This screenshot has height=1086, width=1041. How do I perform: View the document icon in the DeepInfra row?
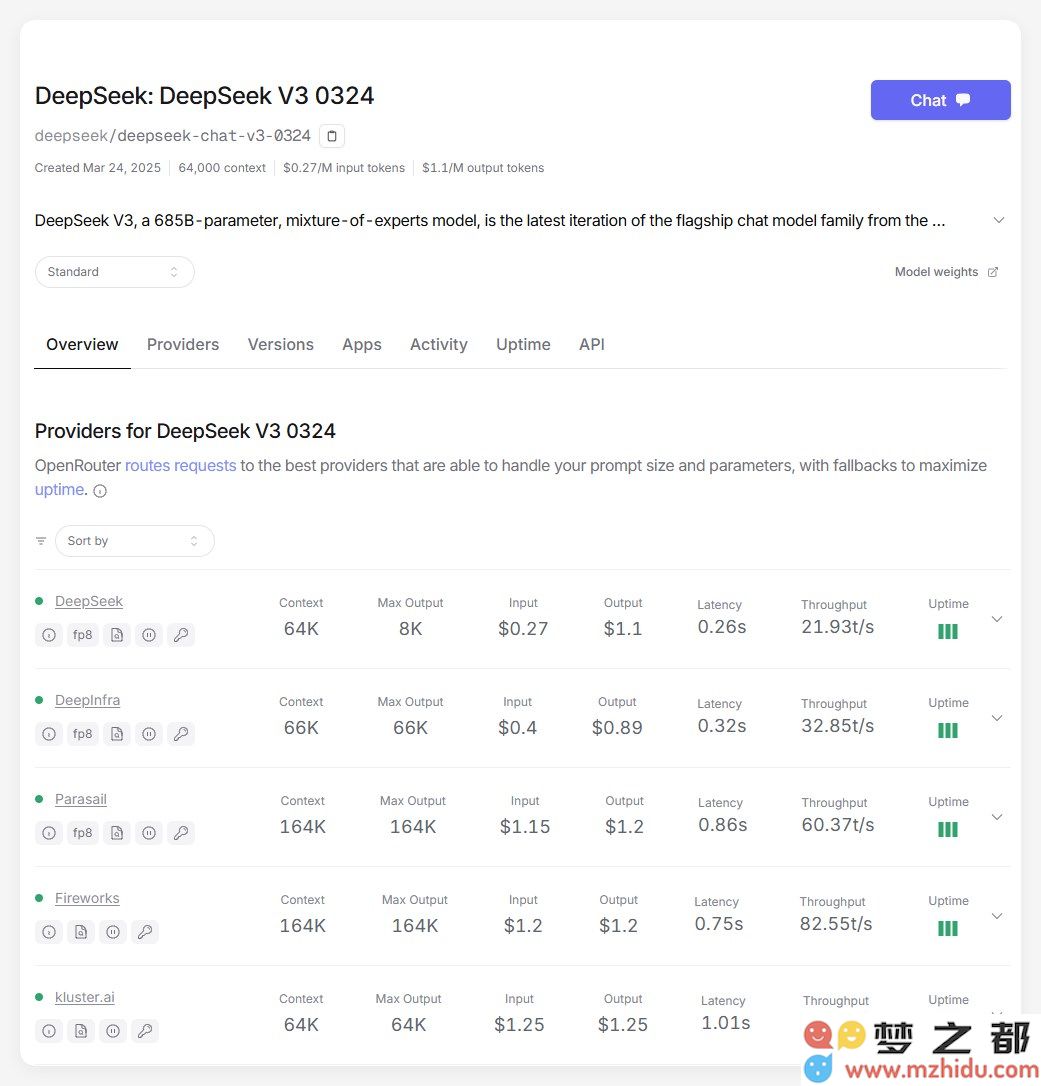[116, 733]
